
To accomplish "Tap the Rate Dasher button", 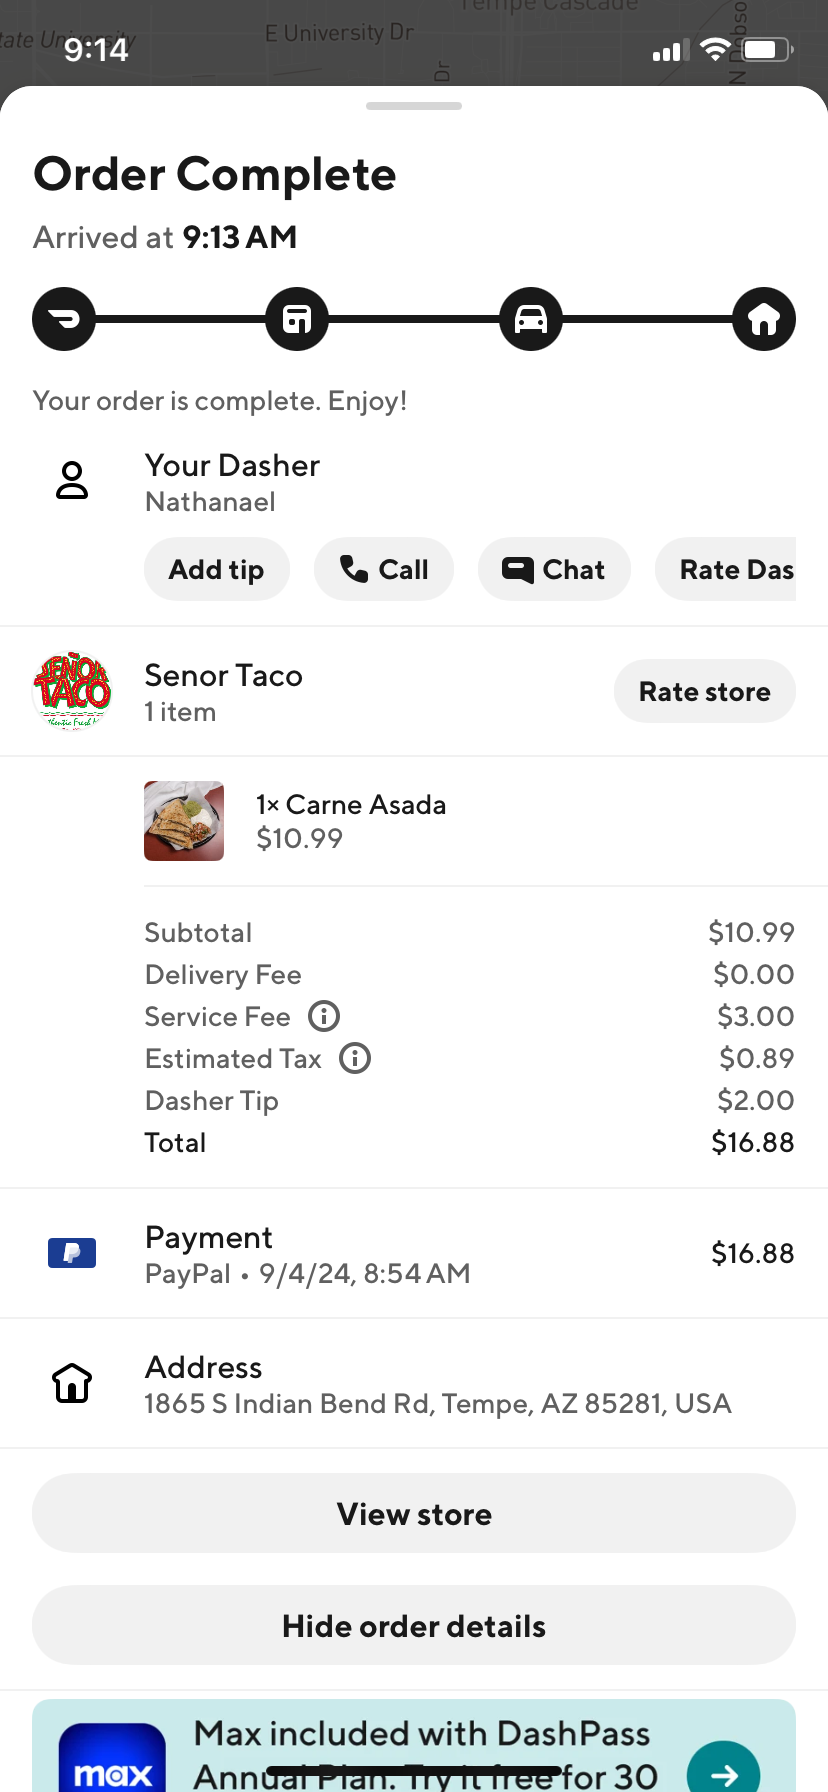I will tap(728, 570).
